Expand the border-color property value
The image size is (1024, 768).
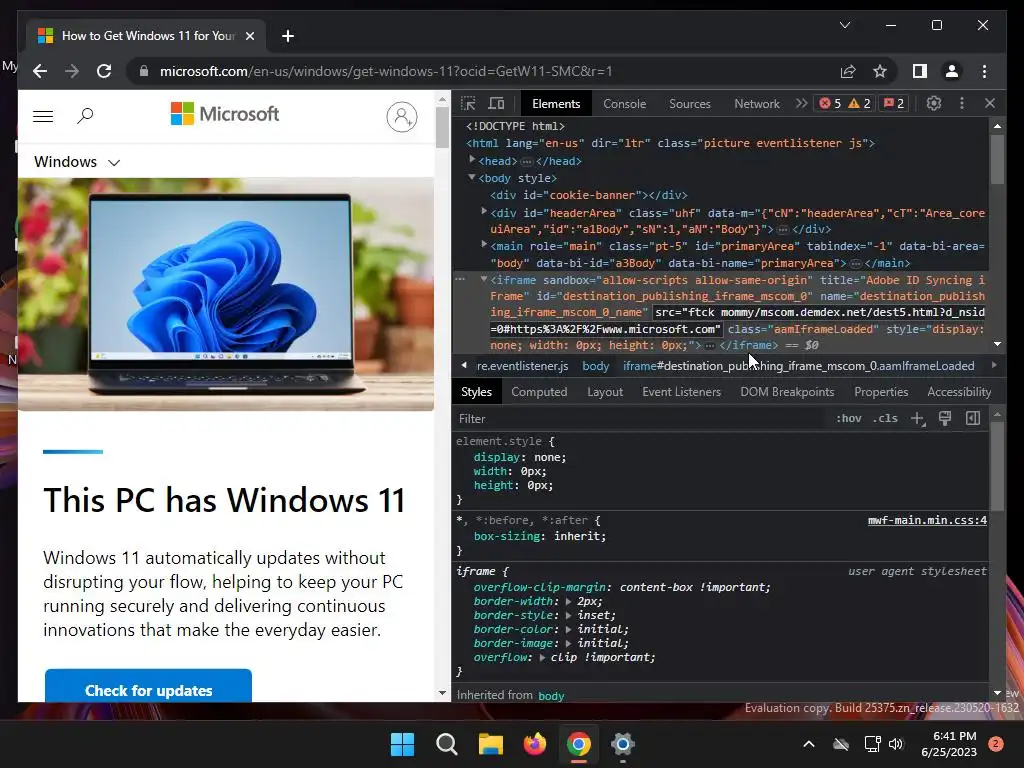[x=568, y=630]
